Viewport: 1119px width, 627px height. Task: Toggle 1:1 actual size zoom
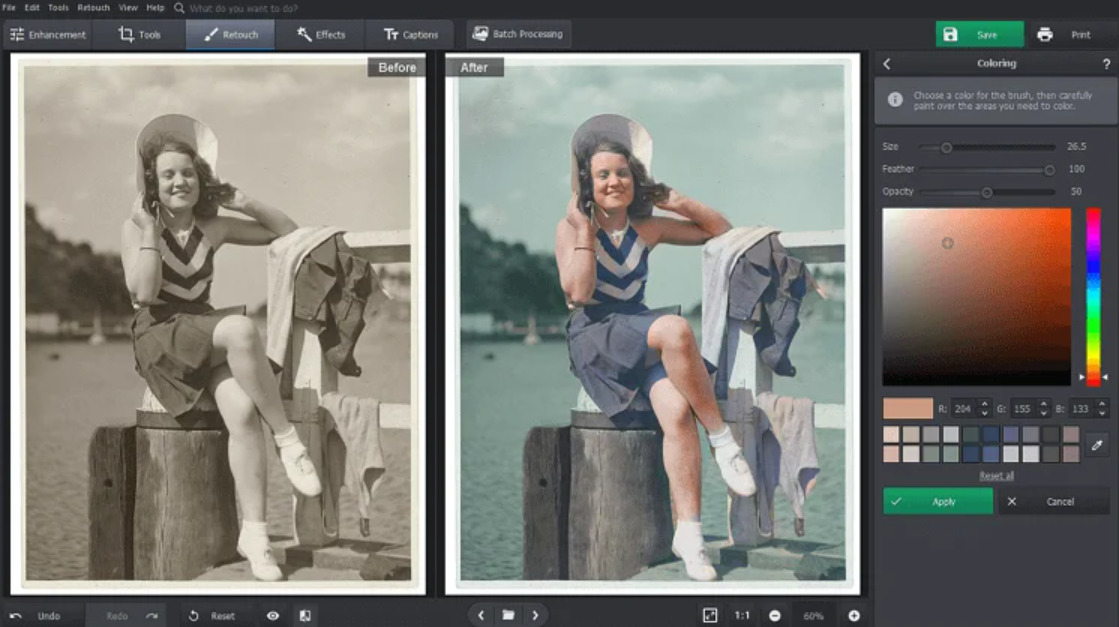(742, 616)
